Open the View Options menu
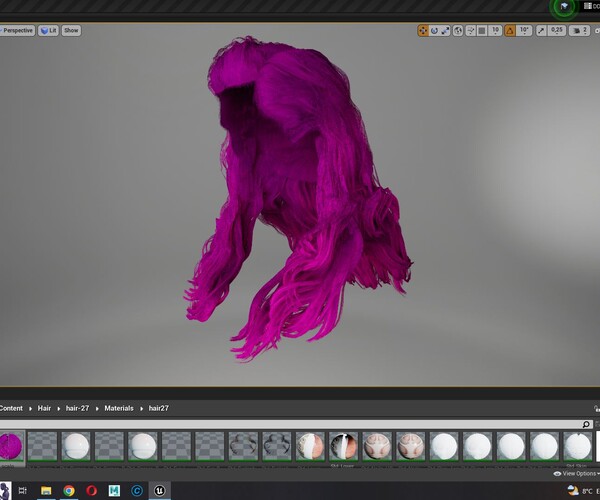The image size is (600, 500). [577, 474]
